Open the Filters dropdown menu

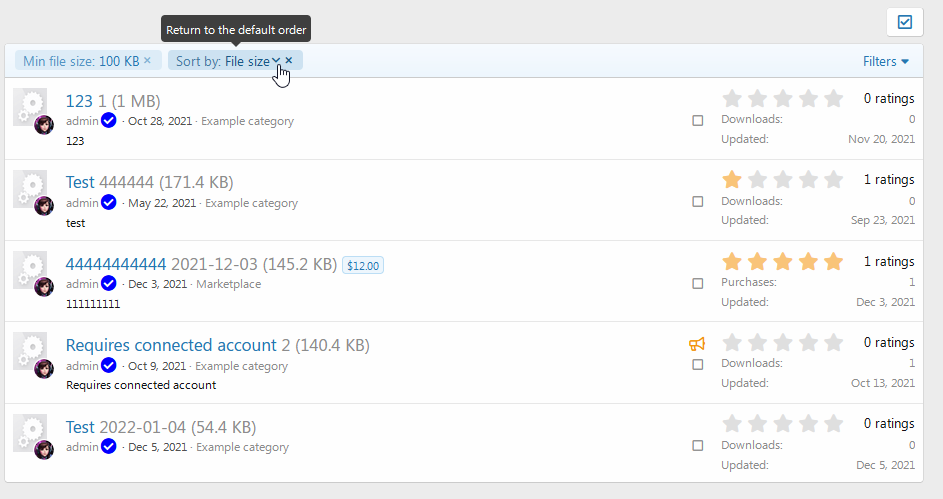click(885, 61)
